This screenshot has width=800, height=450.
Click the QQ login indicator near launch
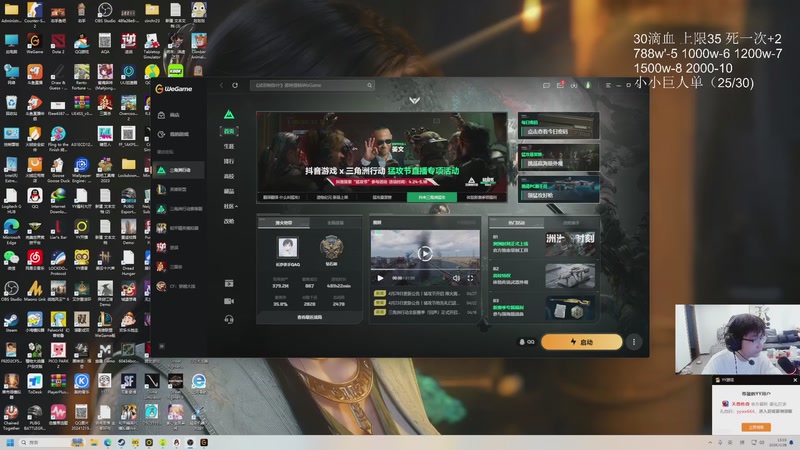pos(527,342)
